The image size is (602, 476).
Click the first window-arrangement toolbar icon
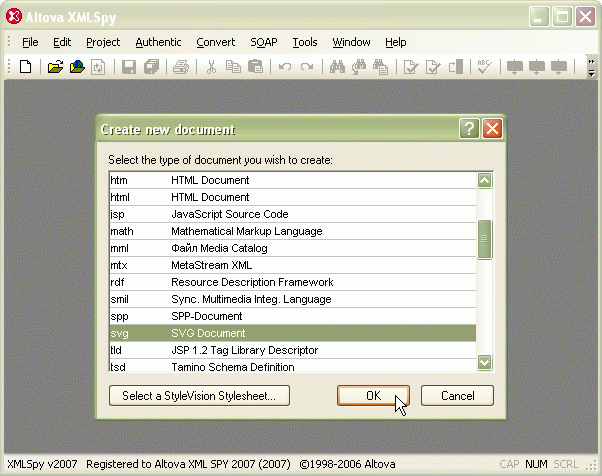point(514,67)
